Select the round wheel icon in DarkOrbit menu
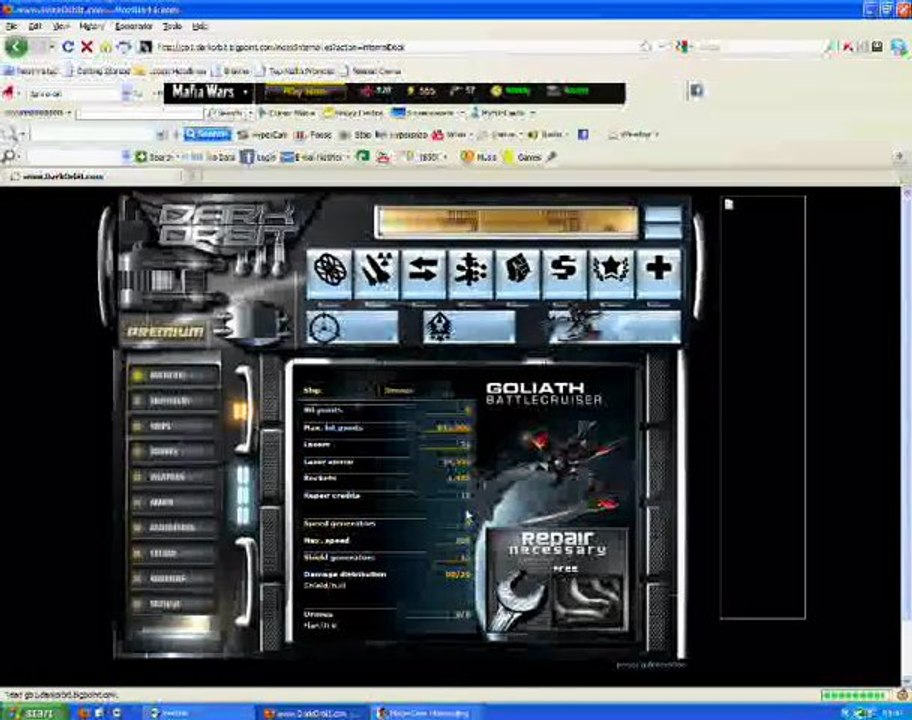The height and width of the screenshot is (720, 912). [329, 273]
